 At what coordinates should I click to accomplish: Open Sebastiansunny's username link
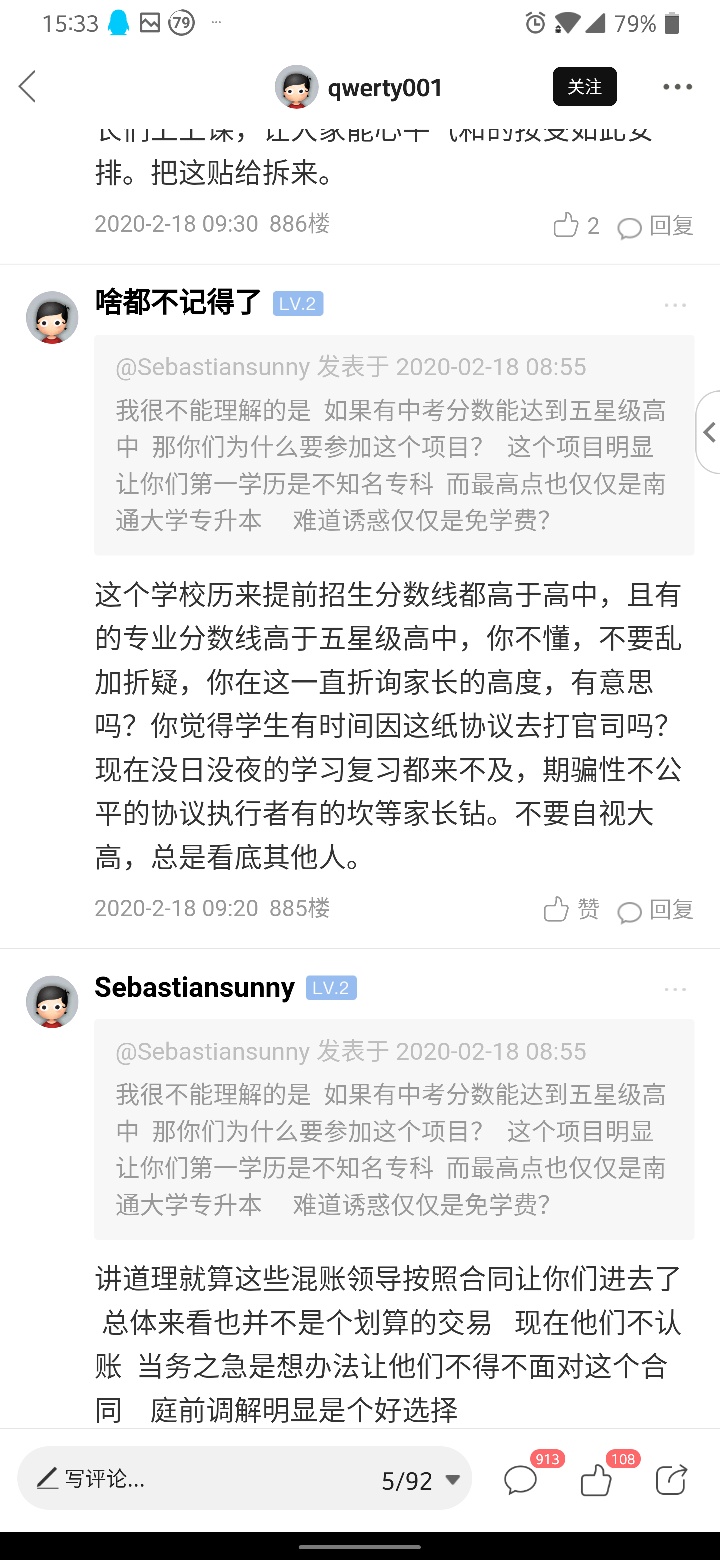(194, 988)
